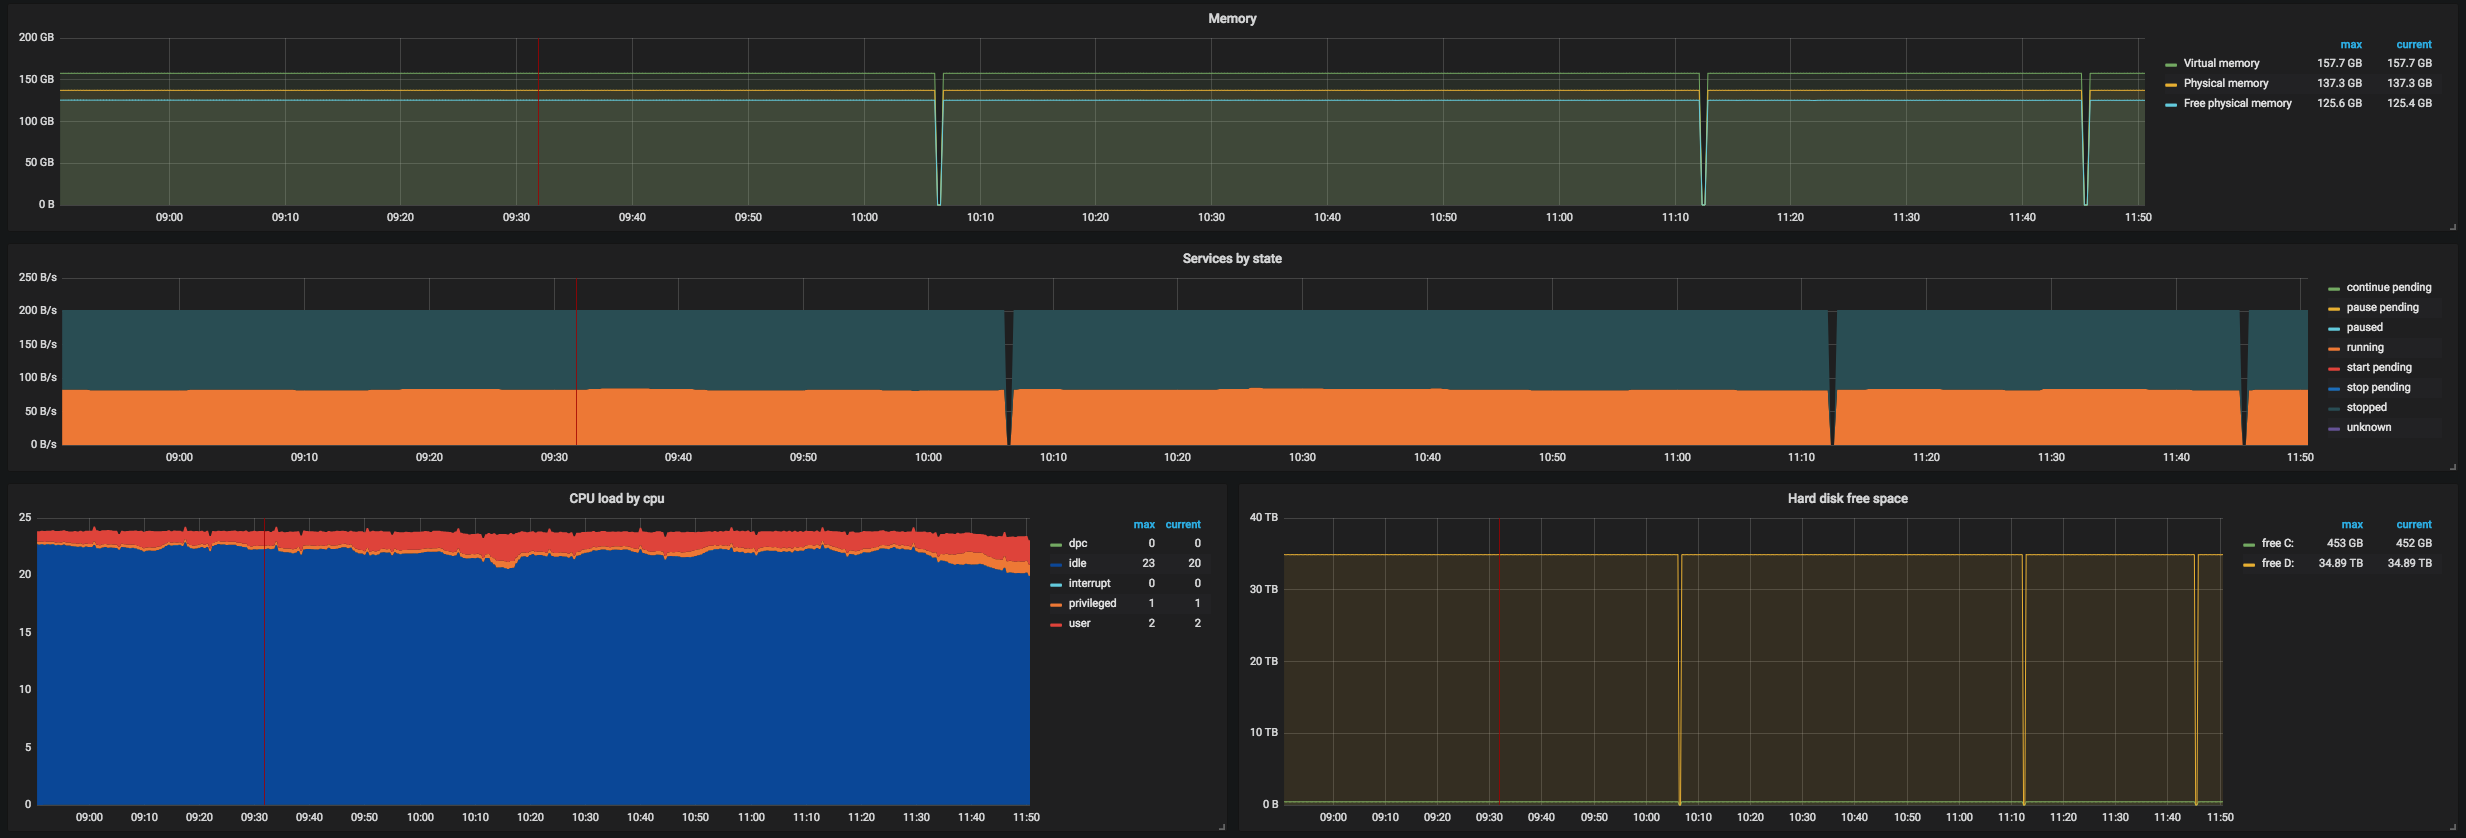Click the privileged series orange color icon
2466x838 pixels.
[x=1056, y=604]
